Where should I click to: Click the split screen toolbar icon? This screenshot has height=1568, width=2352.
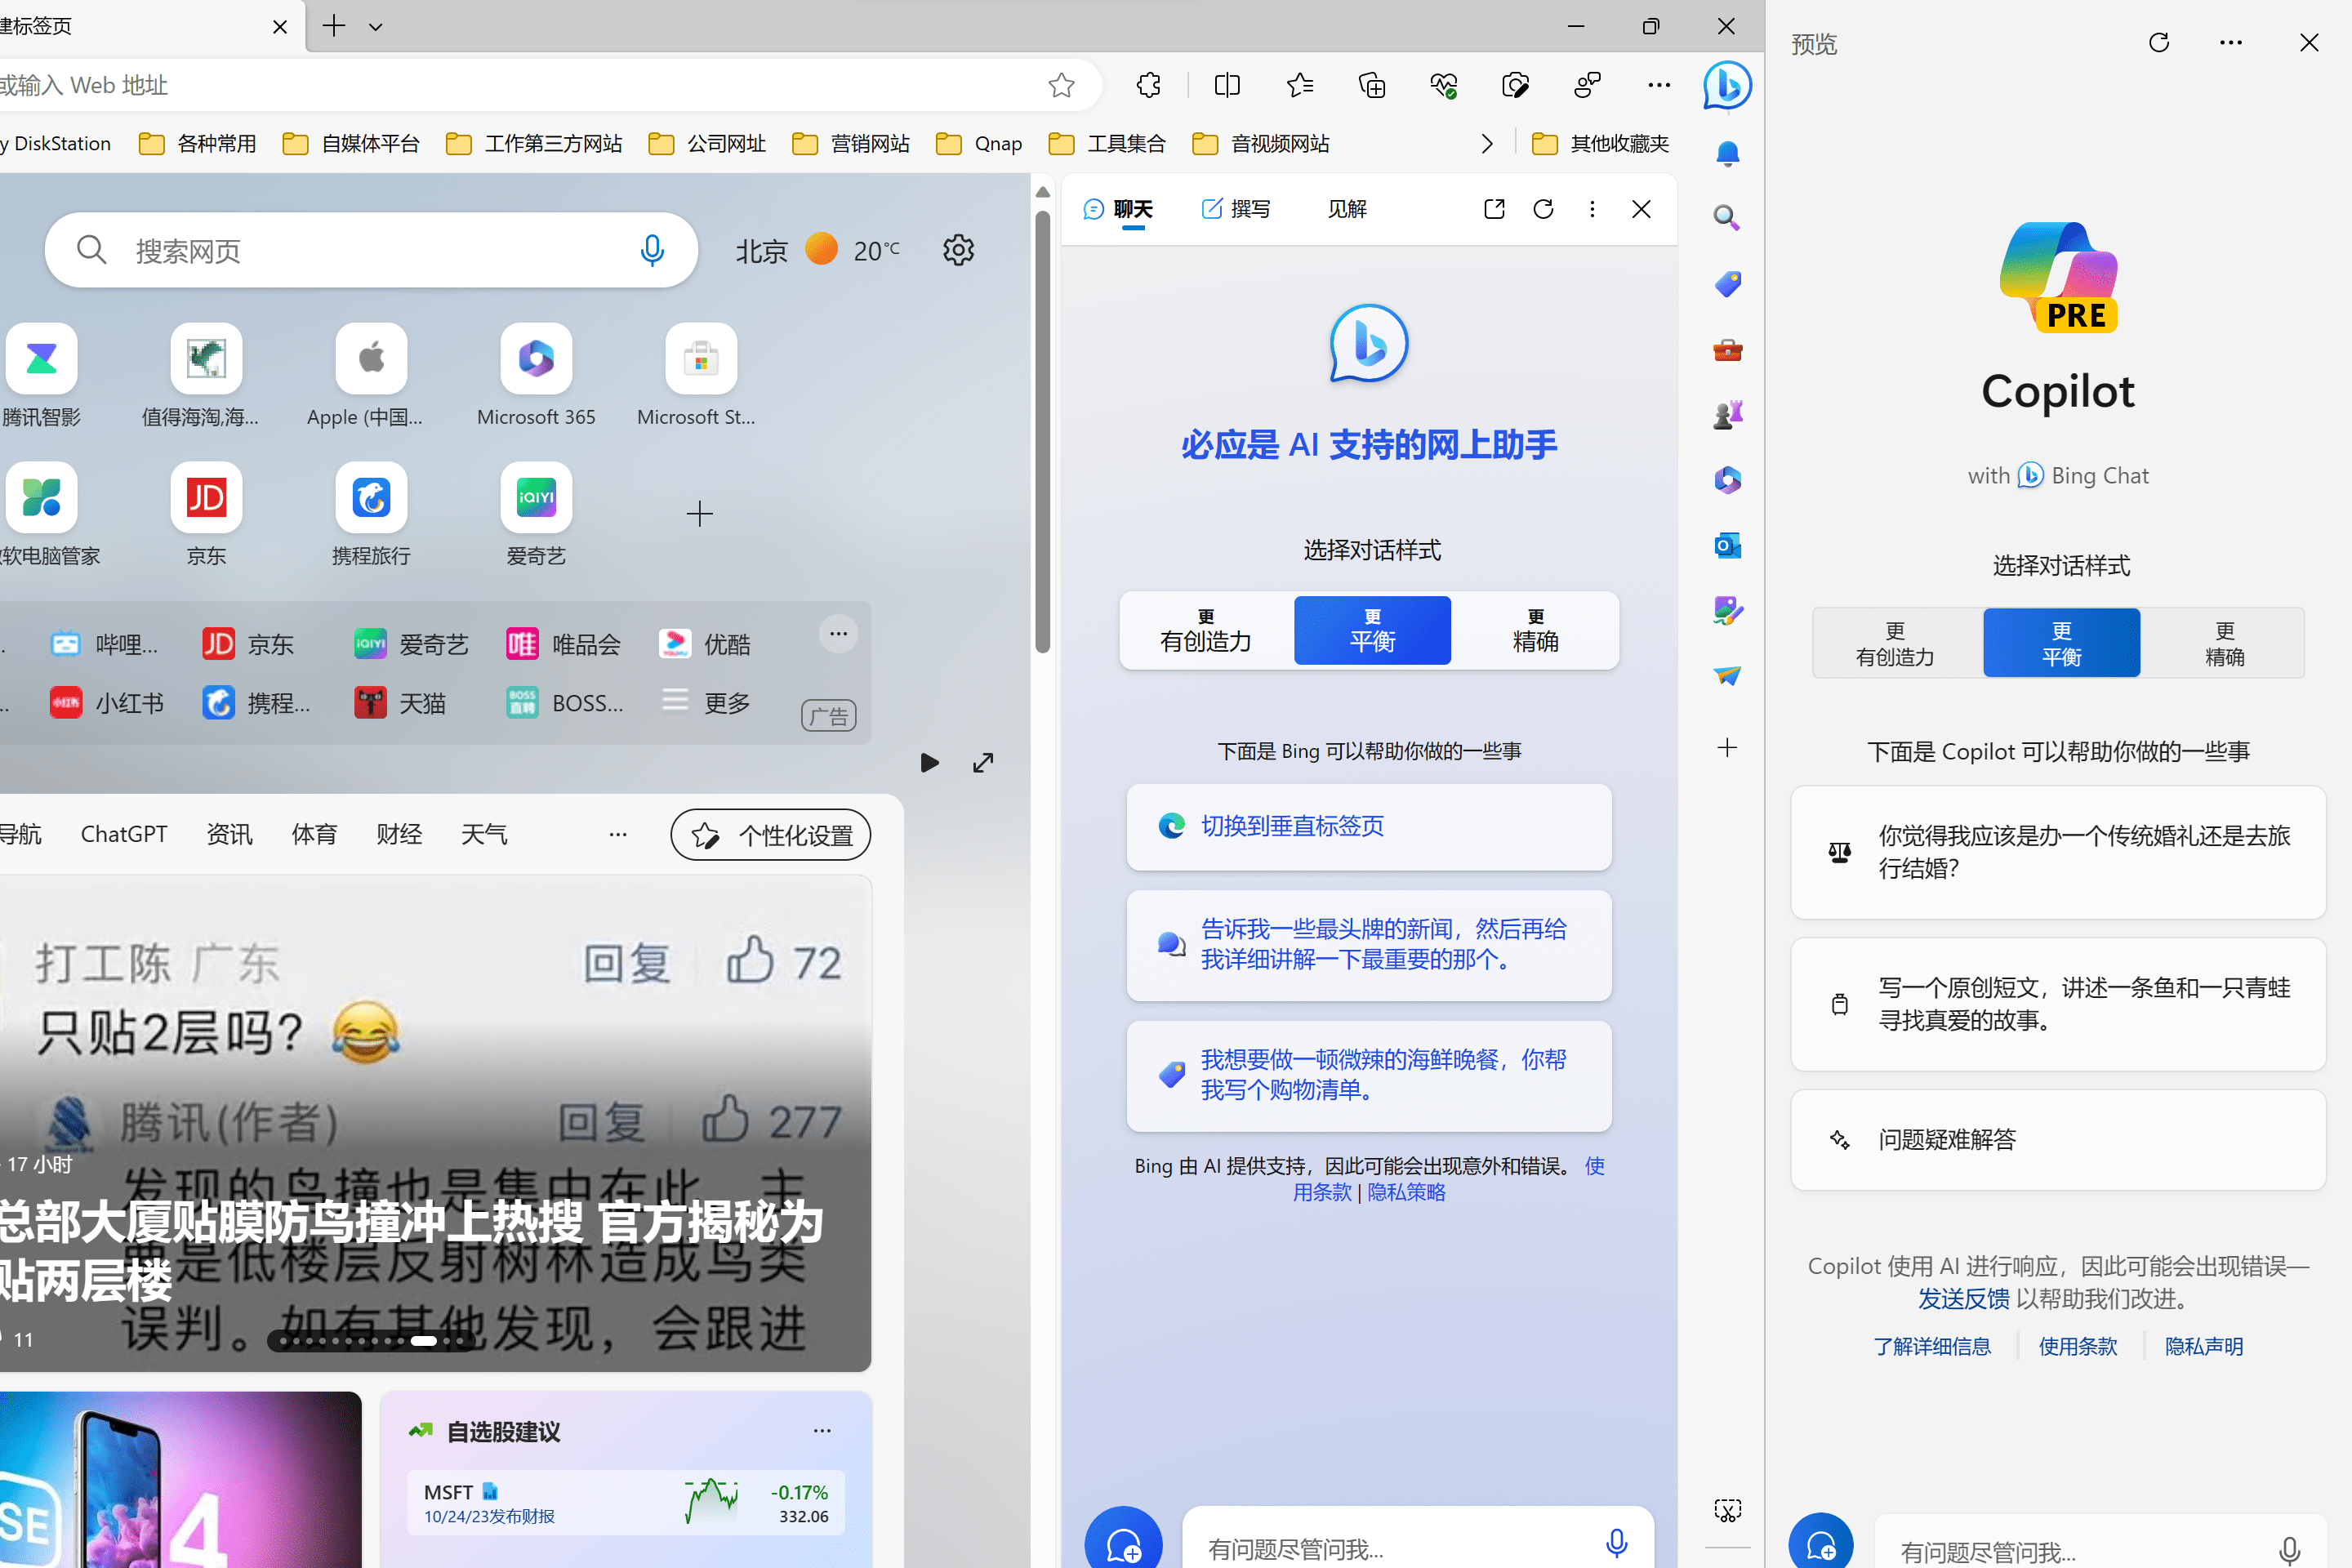click(1227, 85)
